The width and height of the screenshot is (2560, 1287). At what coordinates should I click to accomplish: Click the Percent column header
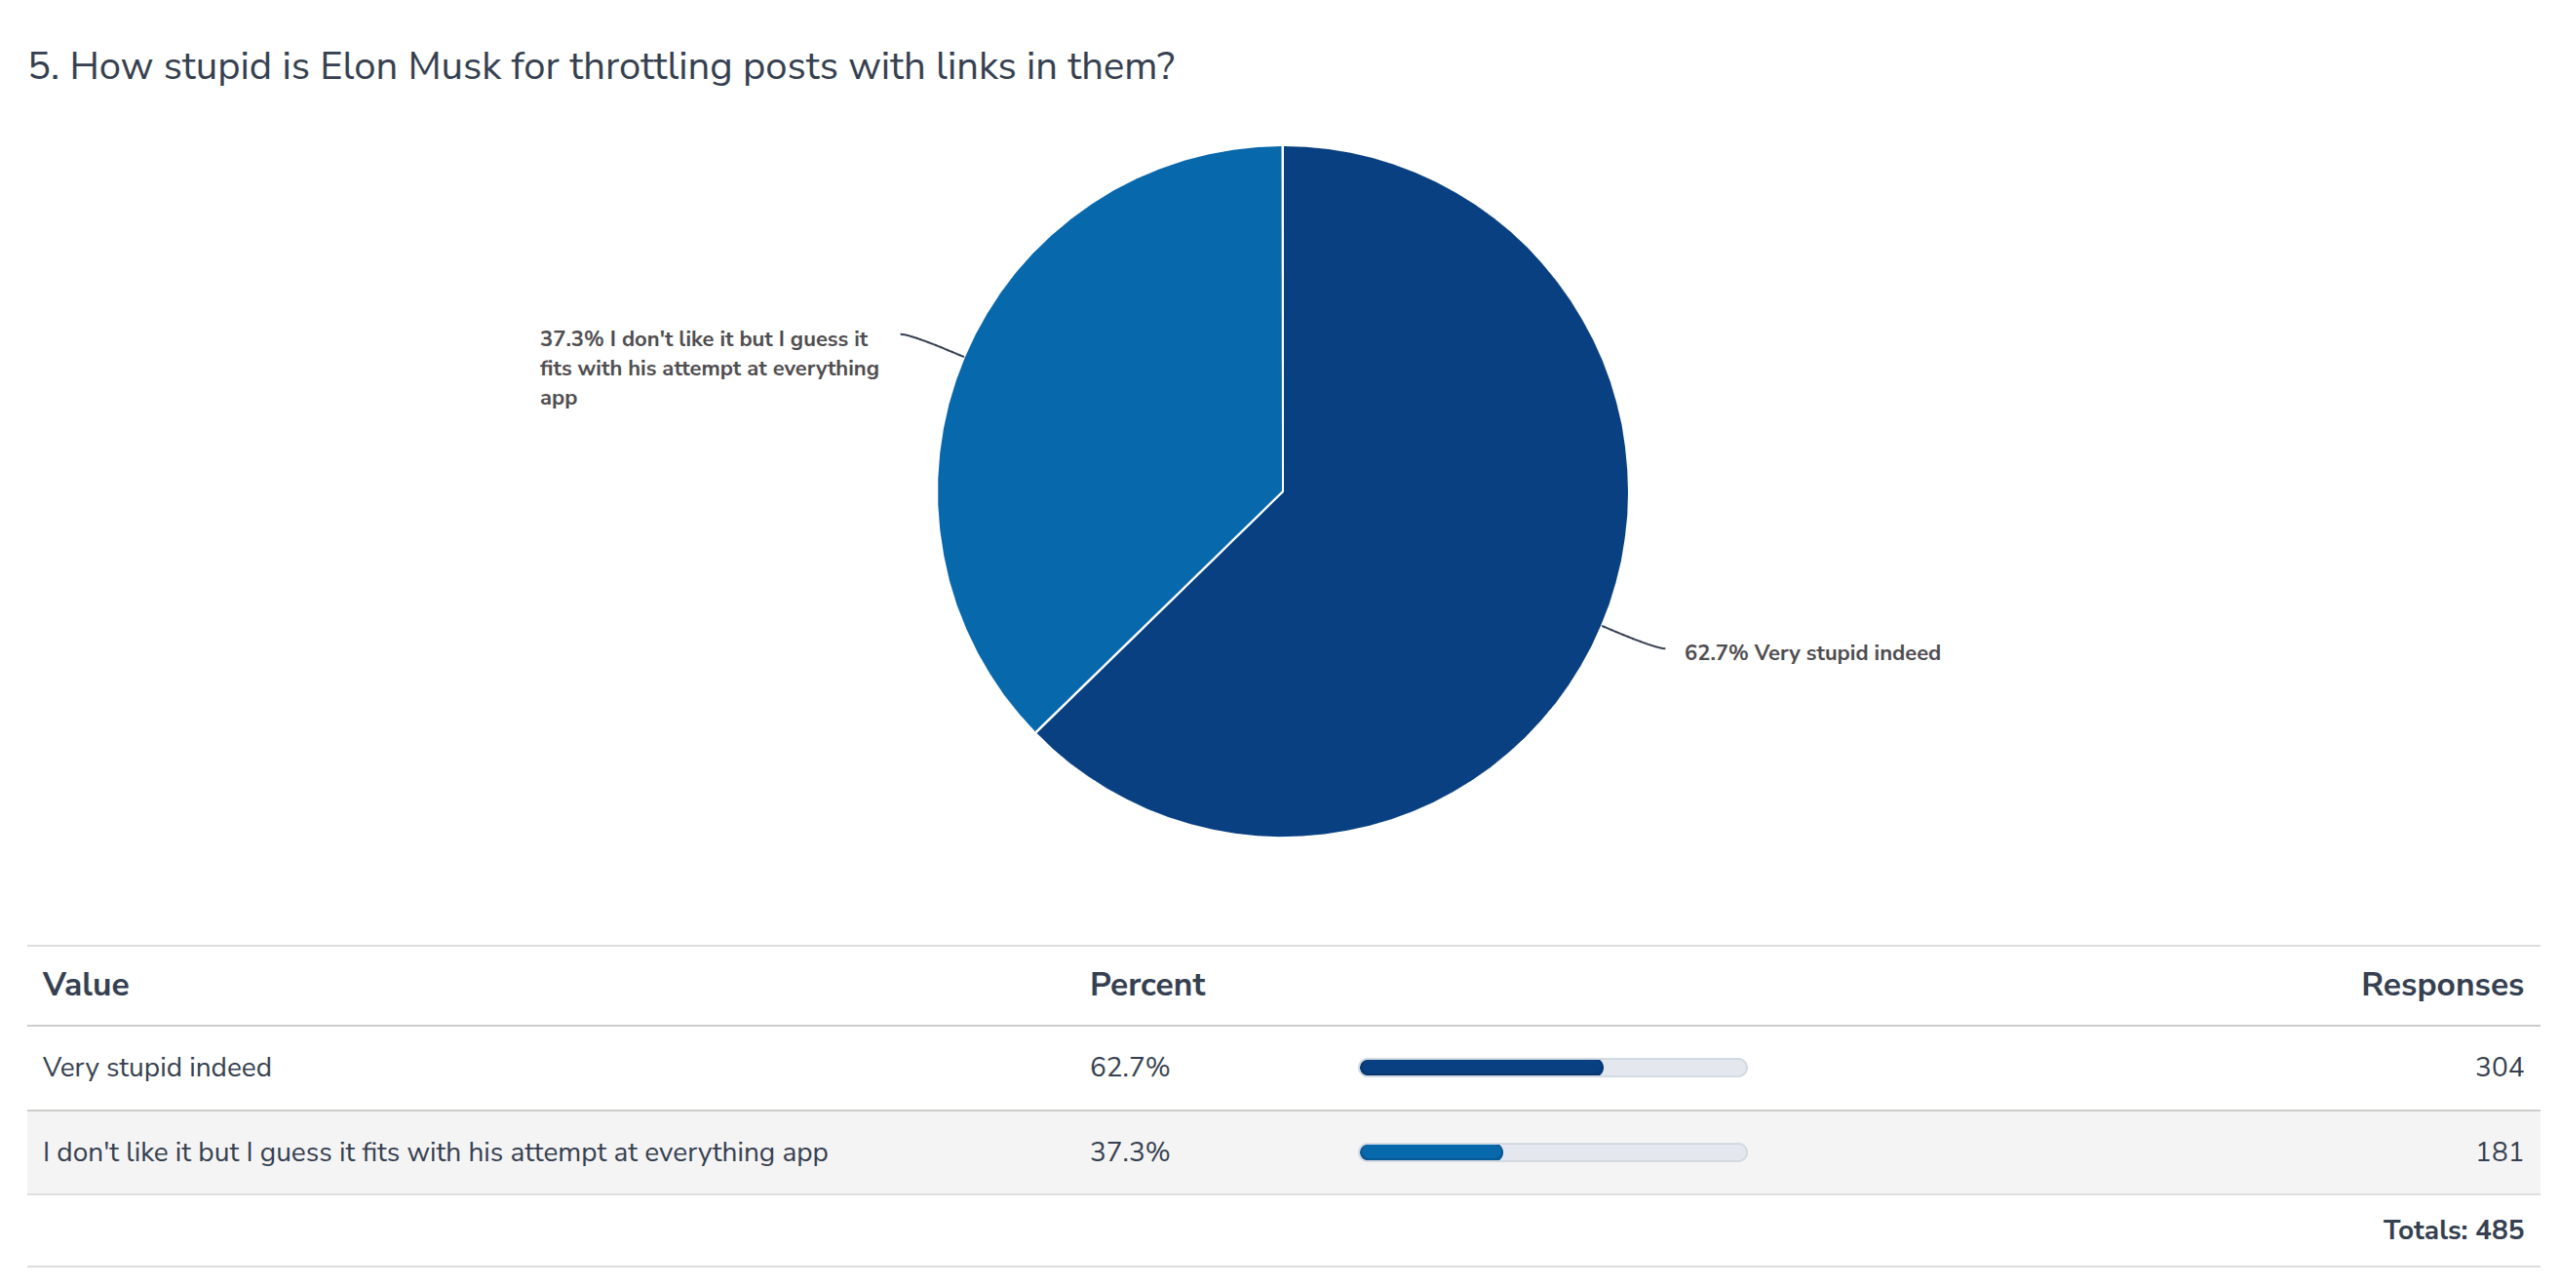click(x=1147, y=985)
